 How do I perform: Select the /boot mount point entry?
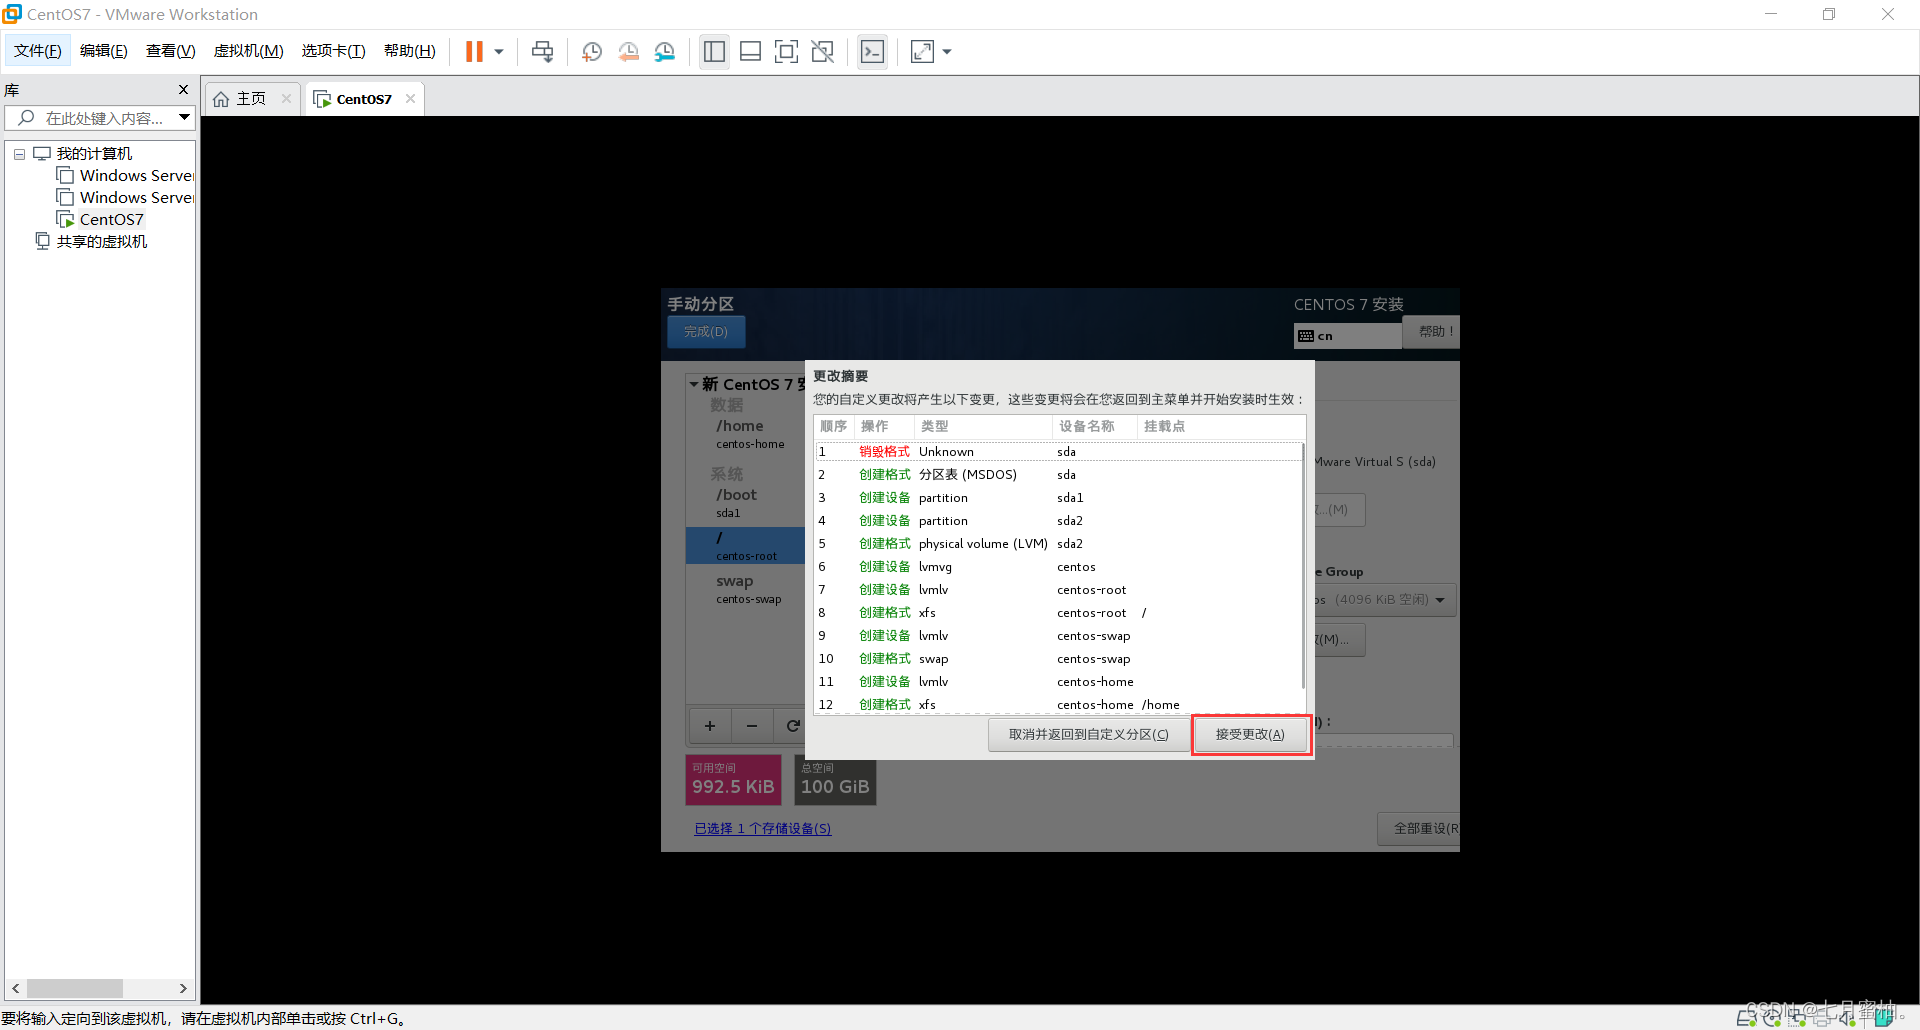coord(746,503)
